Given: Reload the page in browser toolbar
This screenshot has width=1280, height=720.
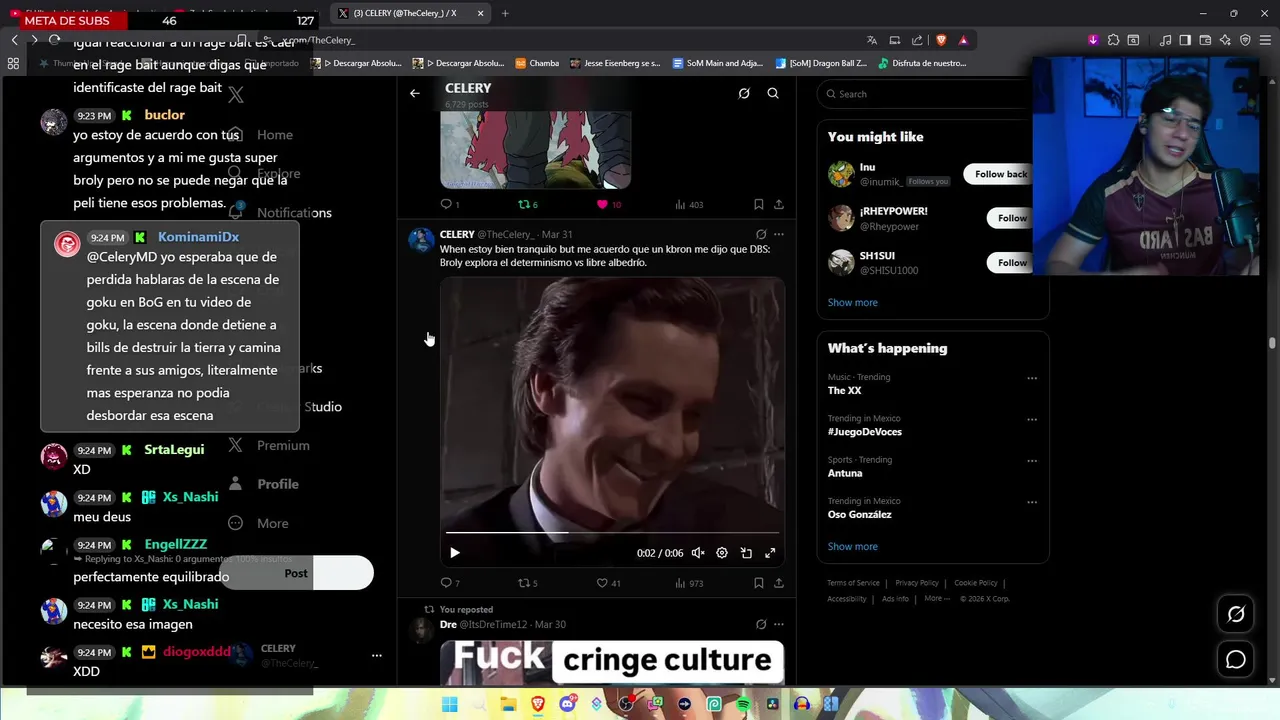Looking at the screenshot, I should 54,40.
